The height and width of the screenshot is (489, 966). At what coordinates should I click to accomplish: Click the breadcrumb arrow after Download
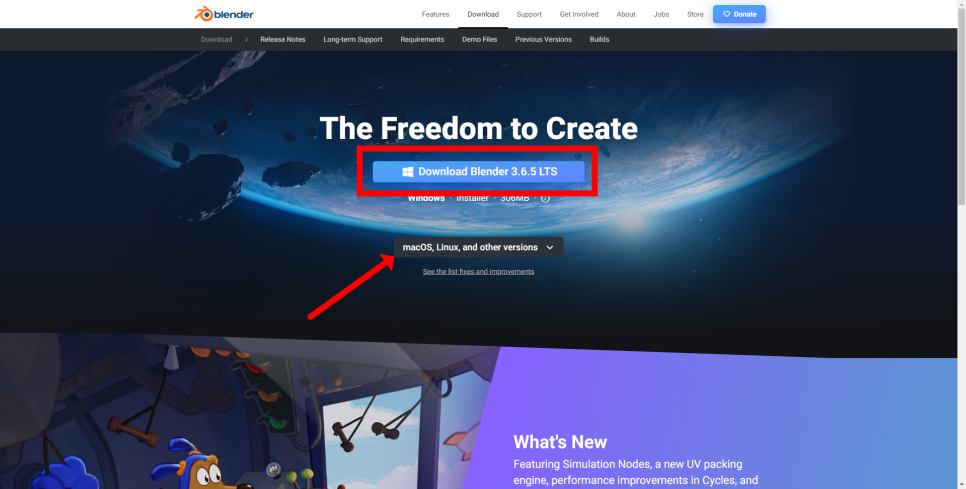[246, 39]
